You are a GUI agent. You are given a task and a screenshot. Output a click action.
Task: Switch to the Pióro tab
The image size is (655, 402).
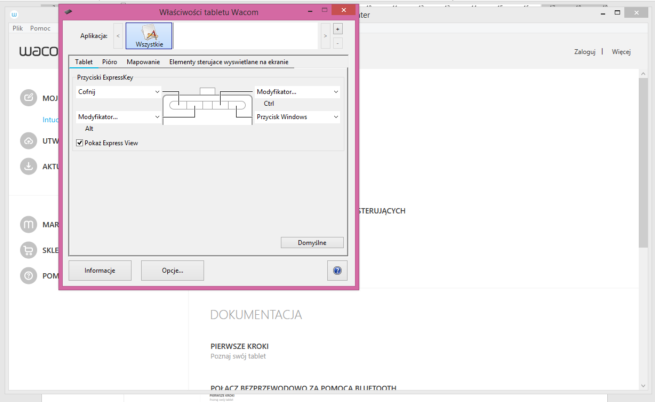tap(109, 62)
